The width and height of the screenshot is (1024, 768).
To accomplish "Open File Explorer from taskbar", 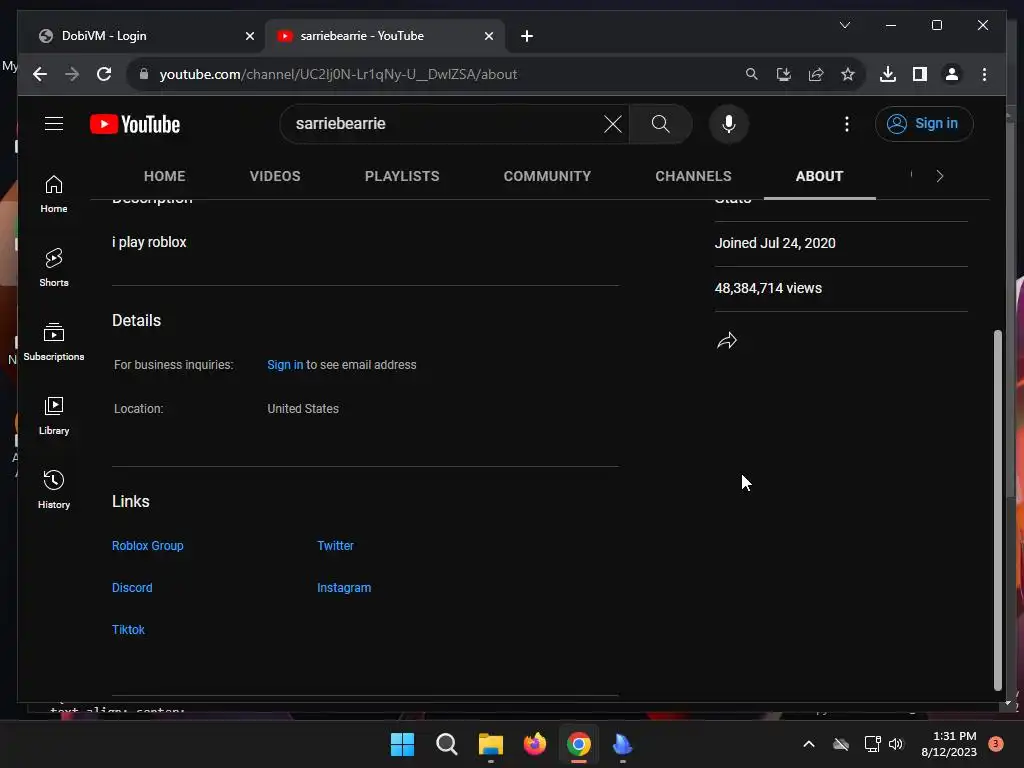I will [x=490, y=744].
